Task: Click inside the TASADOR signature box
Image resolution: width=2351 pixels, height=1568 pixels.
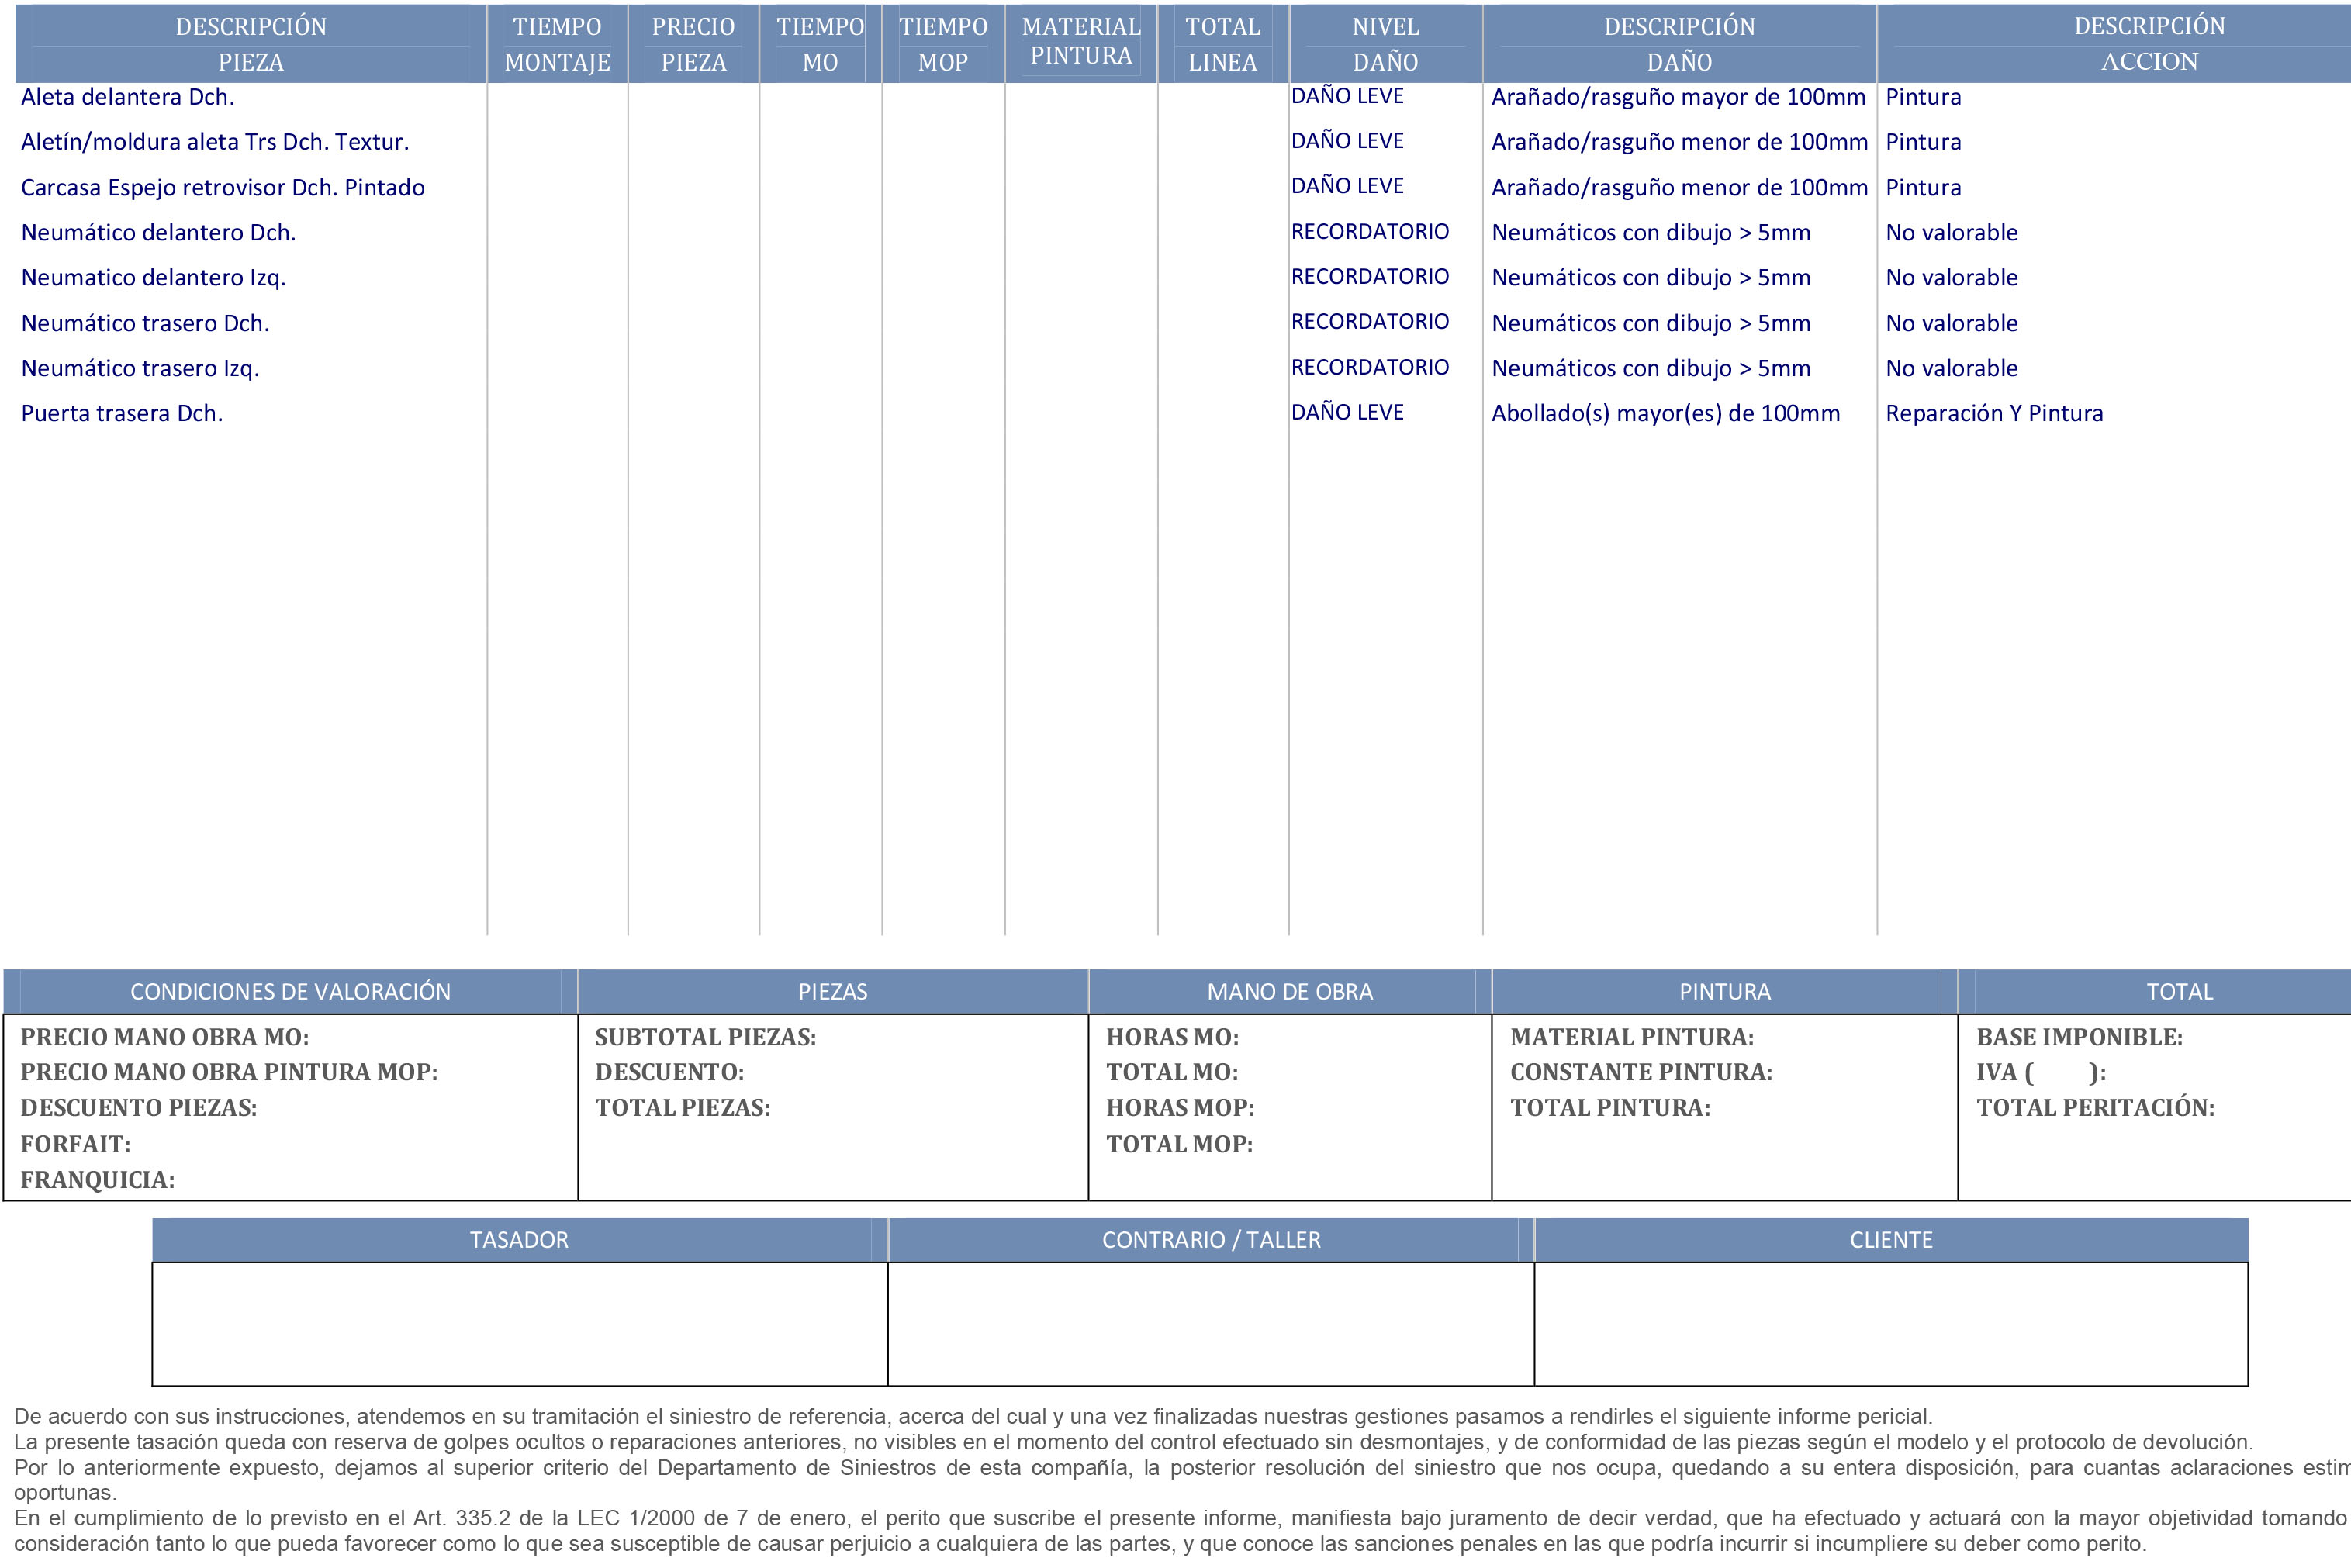Action: (x=519, y=1323)
